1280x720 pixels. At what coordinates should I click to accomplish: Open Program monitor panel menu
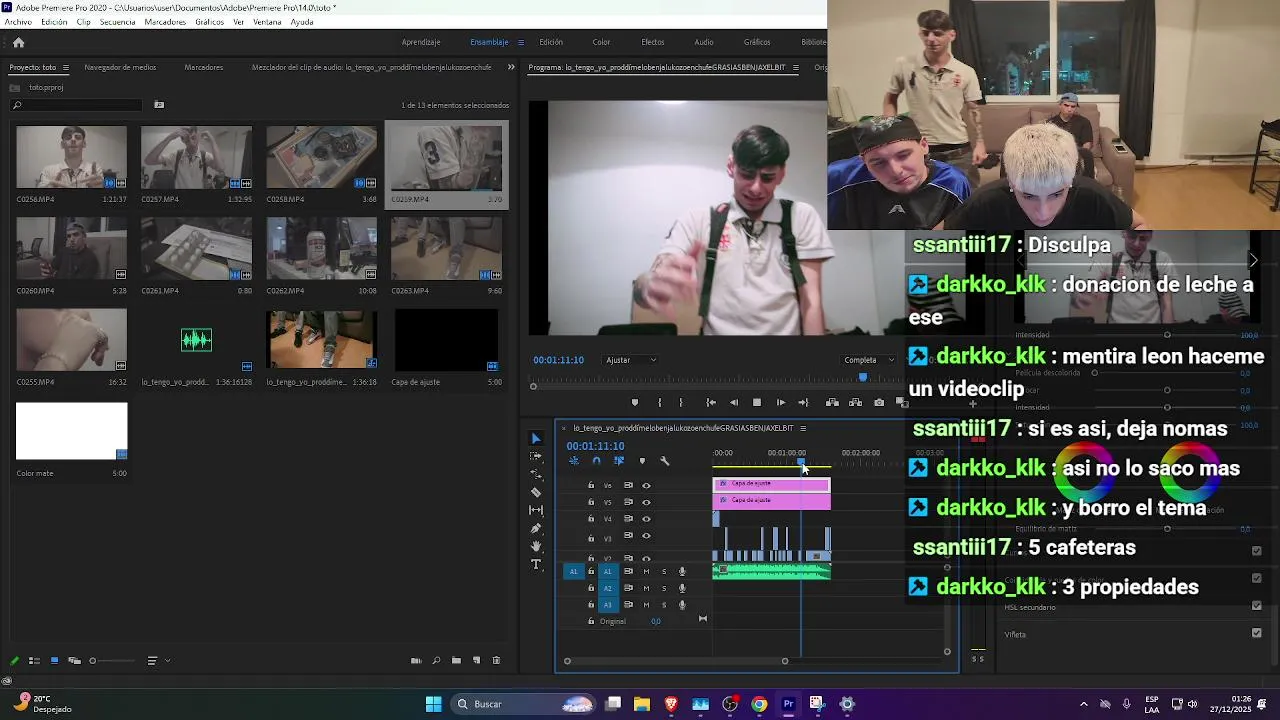point(796,68)
